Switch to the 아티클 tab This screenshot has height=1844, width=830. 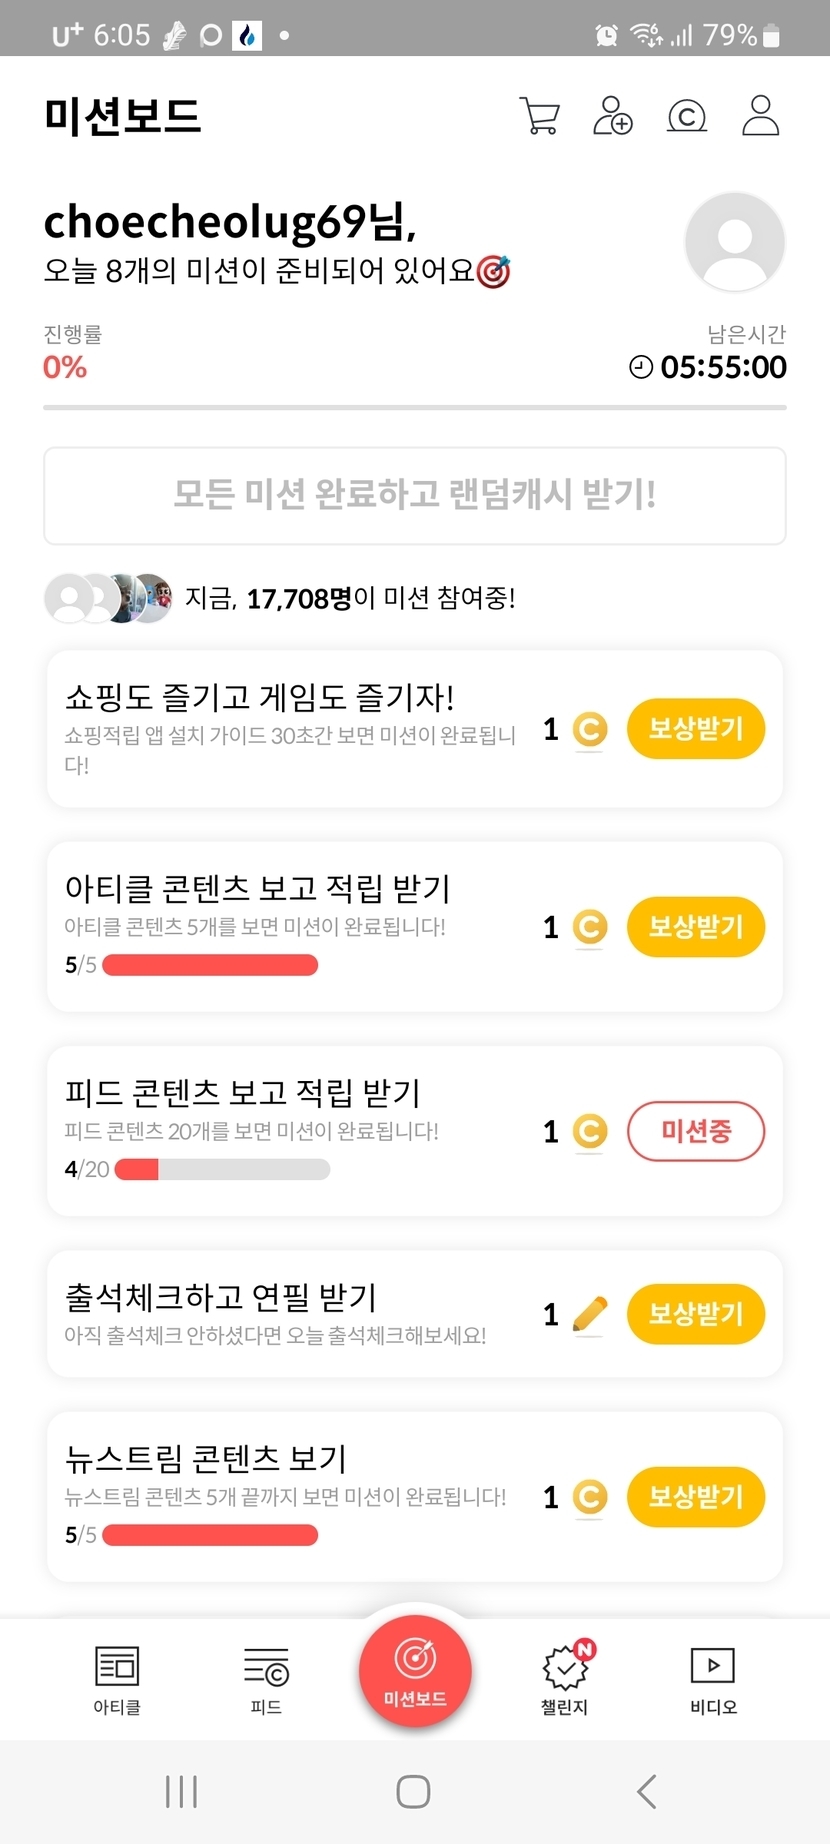tap(117, 1679)
